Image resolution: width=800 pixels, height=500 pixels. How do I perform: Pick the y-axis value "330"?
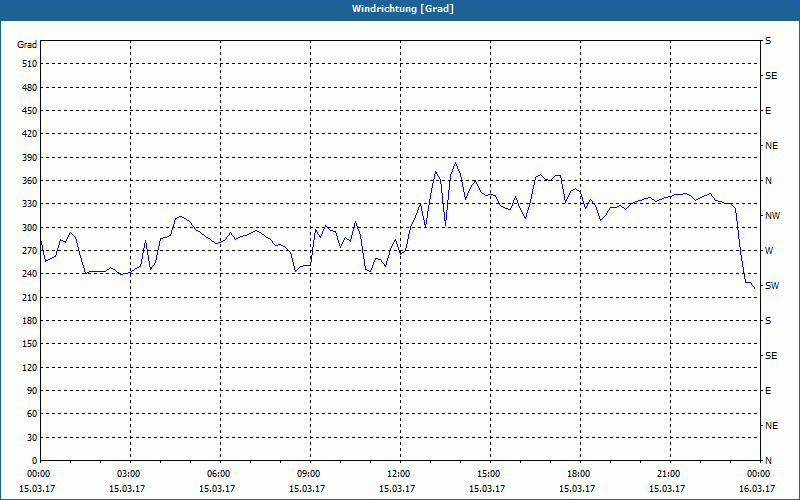[x=30, y=204]
